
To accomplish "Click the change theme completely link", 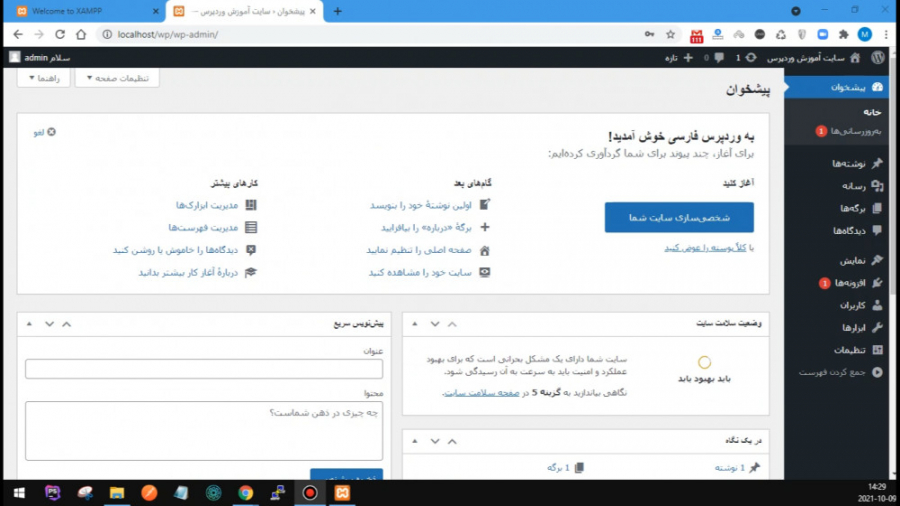I will (705, 248).
